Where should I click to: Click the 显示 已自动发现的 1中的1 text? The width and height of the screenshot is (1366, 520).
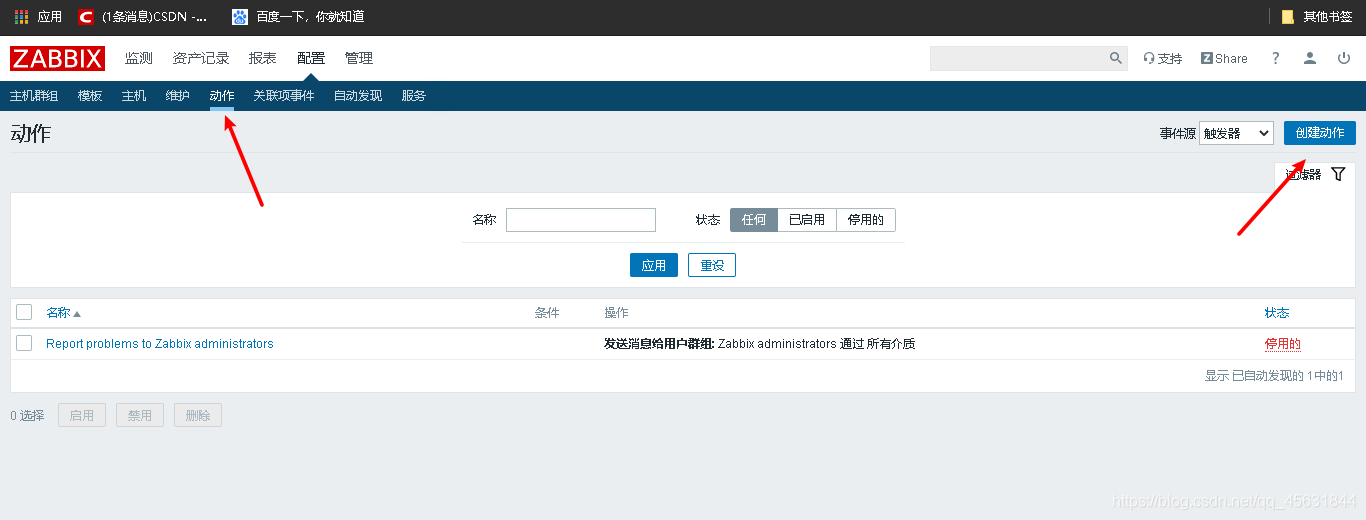tap(1274, 376)
